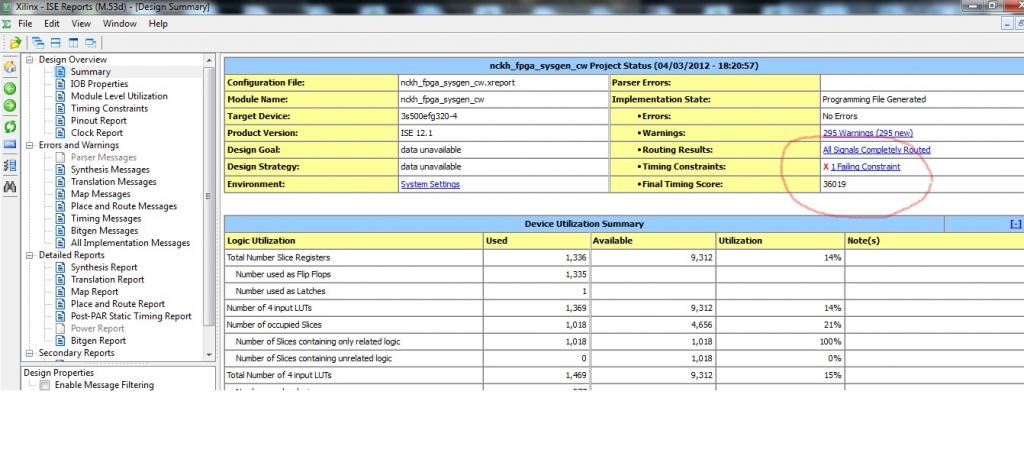Click the Tile Vertically toolbar icon

point(73,43)
